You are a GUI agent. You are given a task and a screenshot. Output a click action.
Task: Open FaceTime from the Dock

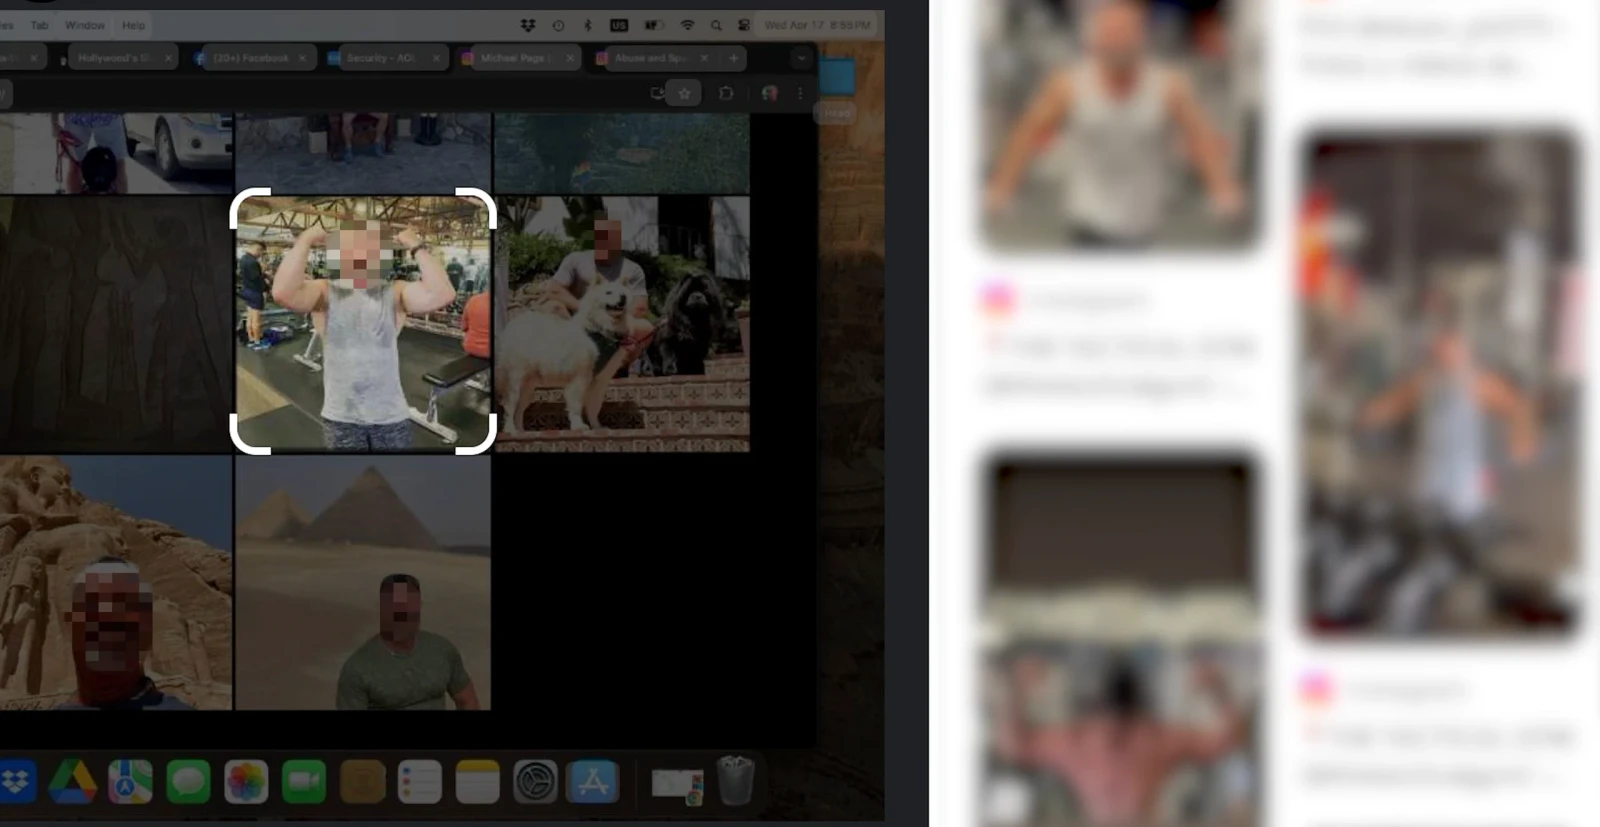click(x=304, y=782)
